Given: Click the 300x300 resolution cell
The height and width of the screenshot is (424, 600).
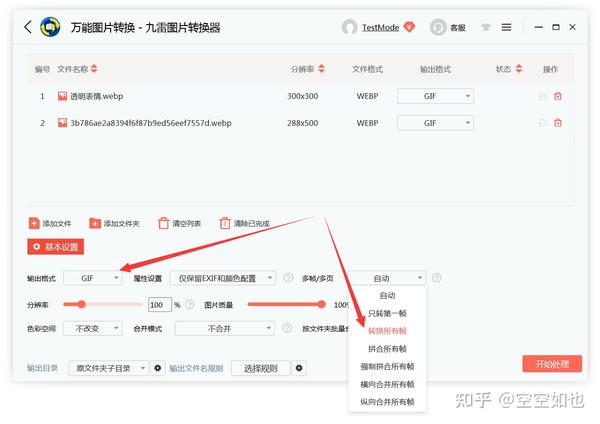Looking at the screenshot, I should pos(303,96).
